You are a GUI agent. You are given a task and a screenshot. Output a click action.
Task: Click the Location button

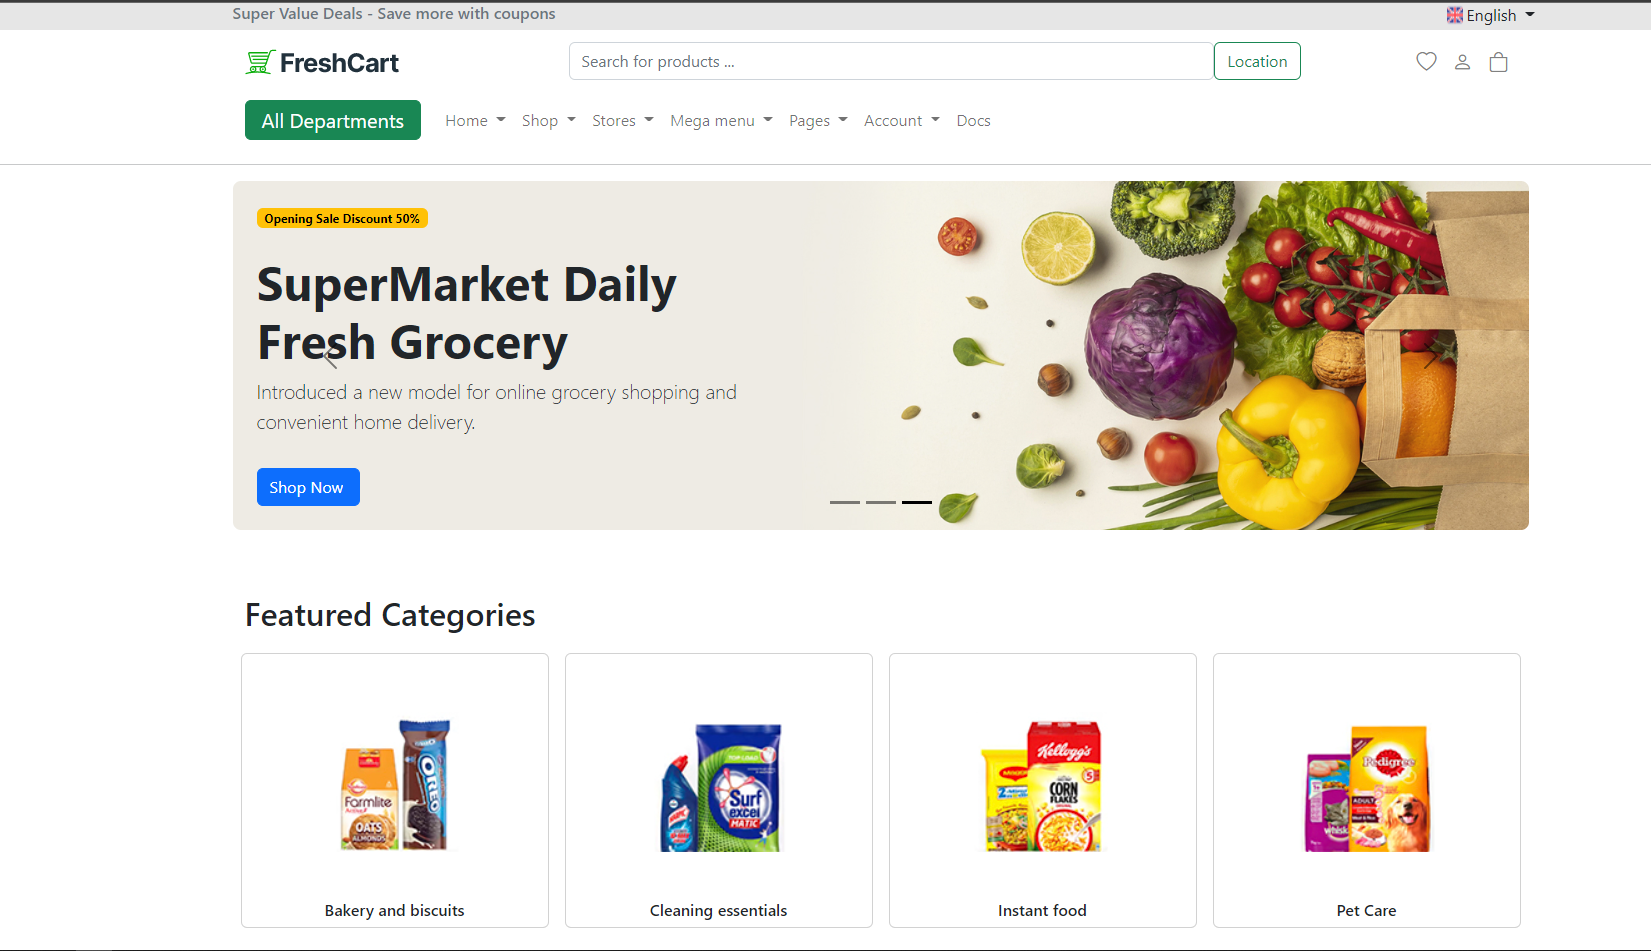point(1257,61)
